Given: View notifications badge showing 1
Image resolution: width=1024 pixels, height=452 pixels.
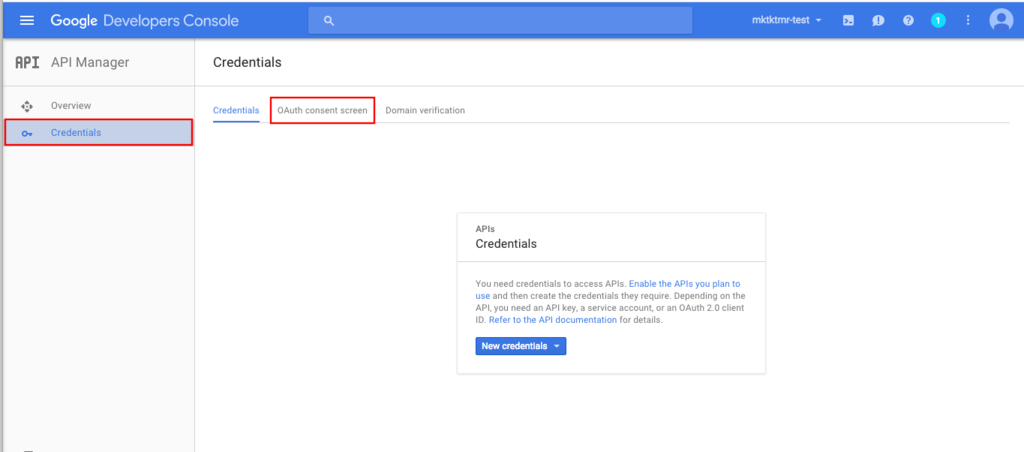Looking at the screenshot, I should [x=938, y=20].
